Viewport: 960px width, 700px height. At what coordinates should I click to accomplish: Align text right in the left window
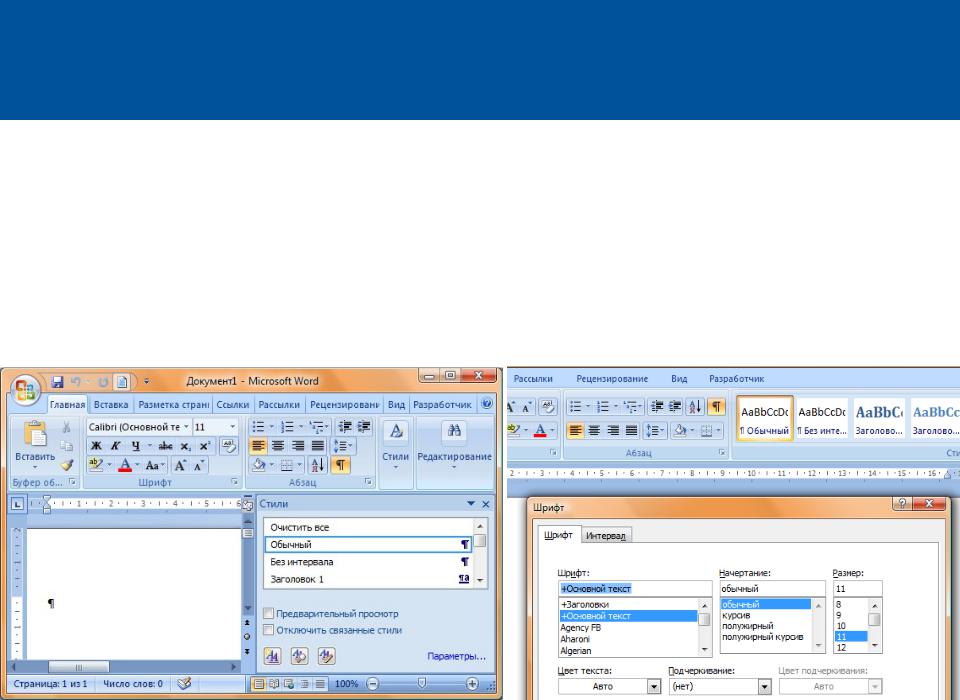tap(298, 446)
